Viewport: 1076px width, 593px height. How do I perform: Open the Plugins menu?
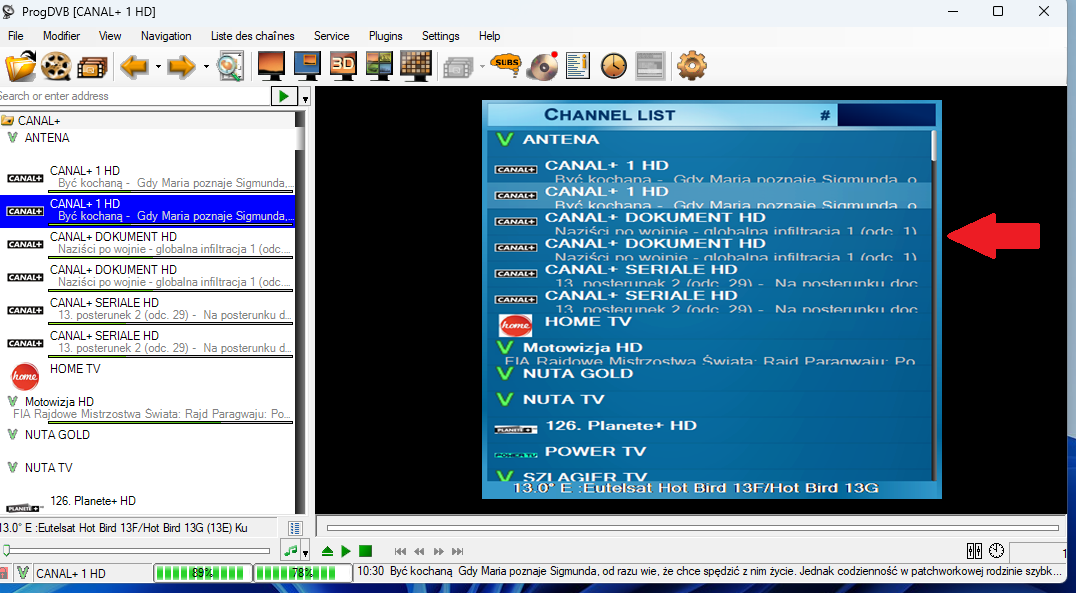coord(386,36)
